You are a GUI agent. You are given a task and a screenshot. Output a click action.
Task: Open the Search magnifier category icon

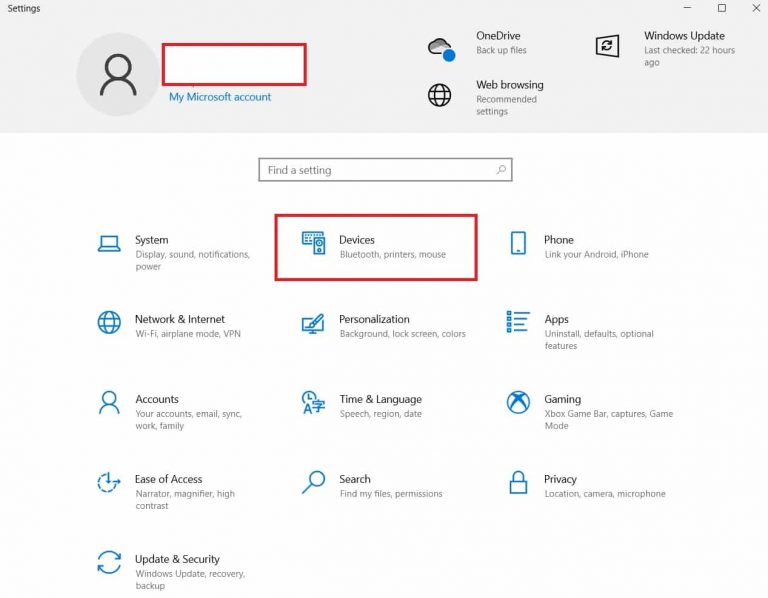point(313,483)
